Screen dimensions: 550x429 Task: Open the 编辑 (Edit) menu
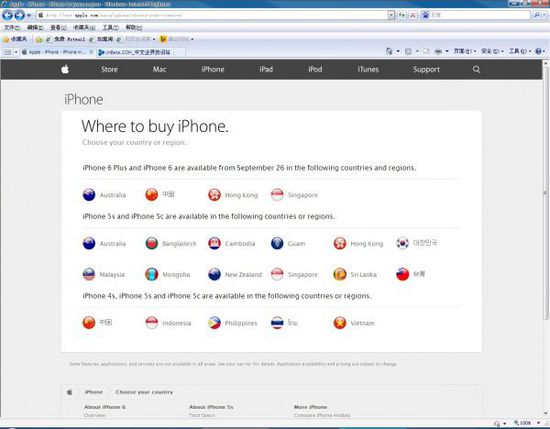[35, 27]
